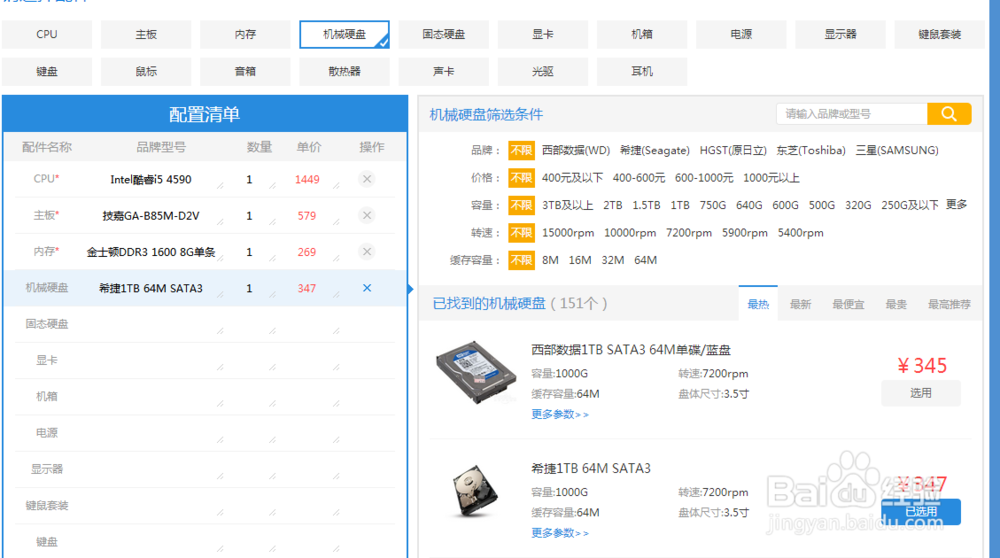Filter price 1000元以上
1000x558 pixels.
[771, 178]
